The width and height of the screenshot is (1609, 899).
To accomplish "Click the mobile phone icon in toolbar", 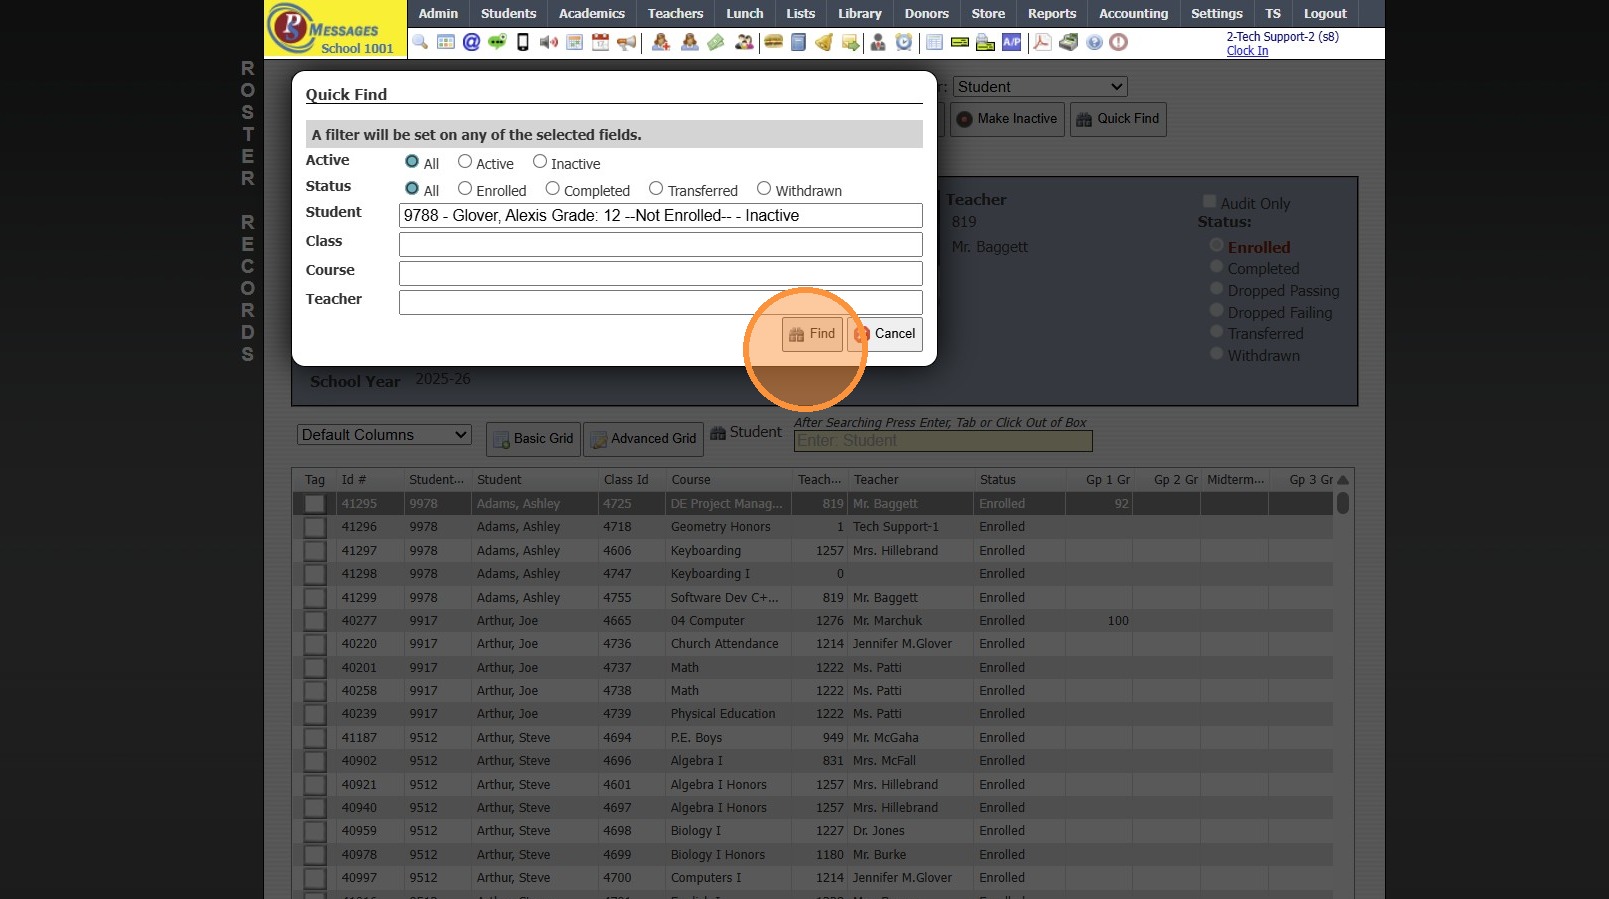I will (522, 42).
